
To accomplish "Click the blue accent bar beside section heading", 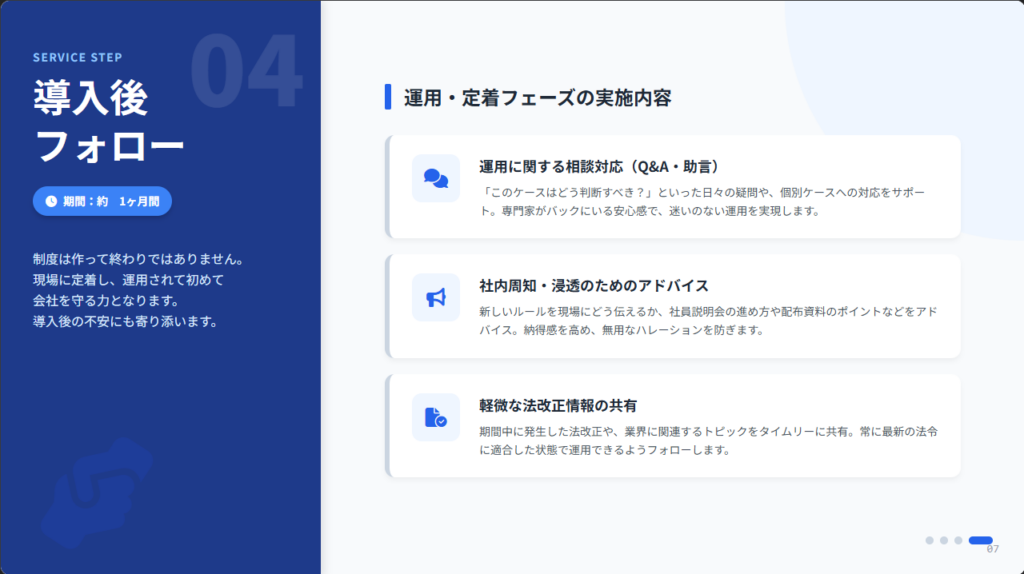I will (x=388, y=97).
